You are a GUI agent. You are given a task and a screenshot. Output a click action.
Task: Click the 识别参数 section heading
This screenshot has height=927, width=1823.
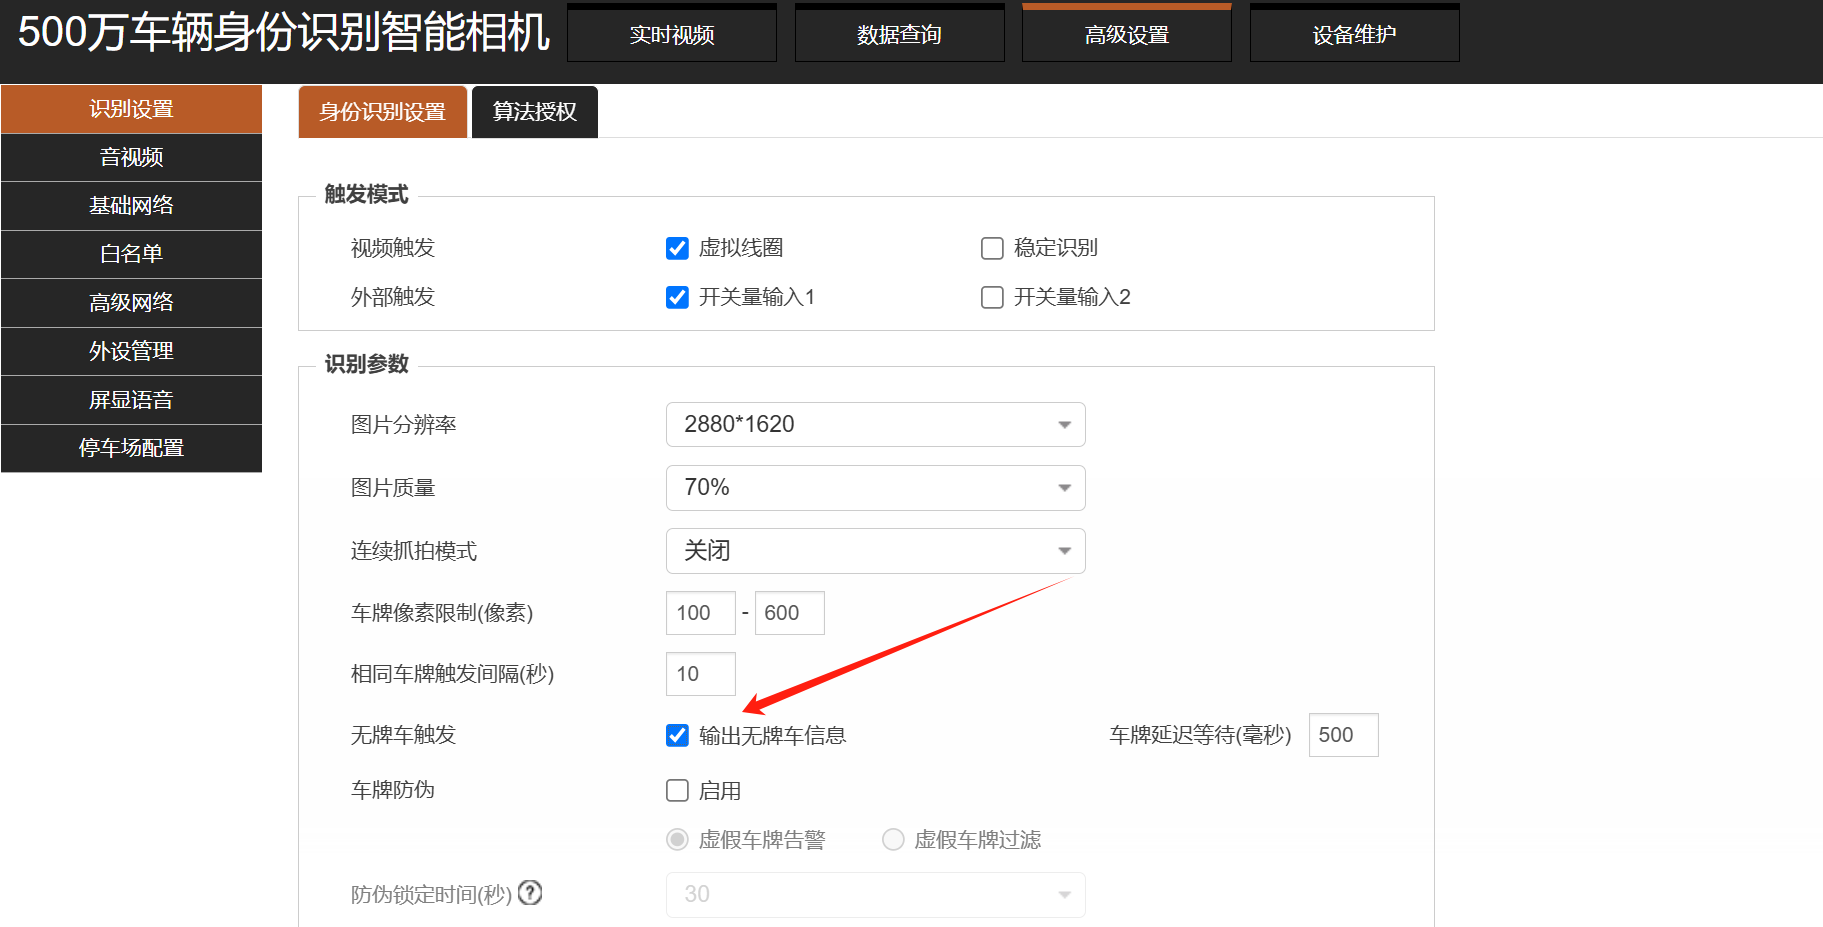point(367,364)
